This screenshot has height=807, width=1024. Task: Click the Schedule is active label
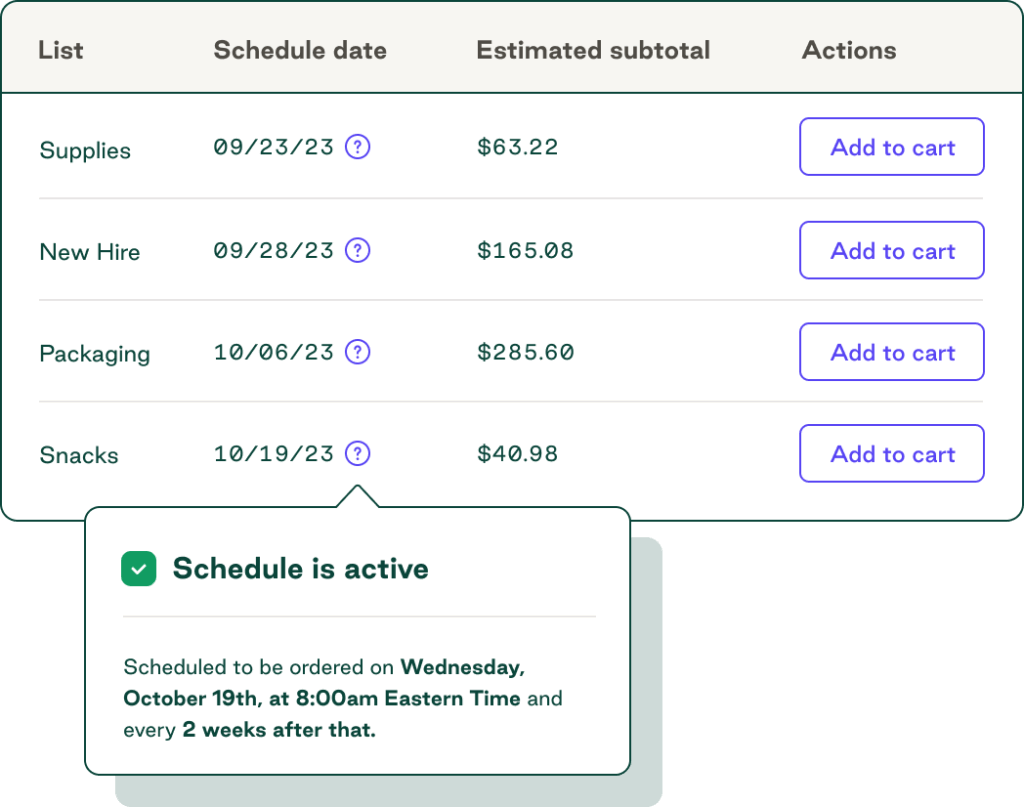[x=300, y=568]
